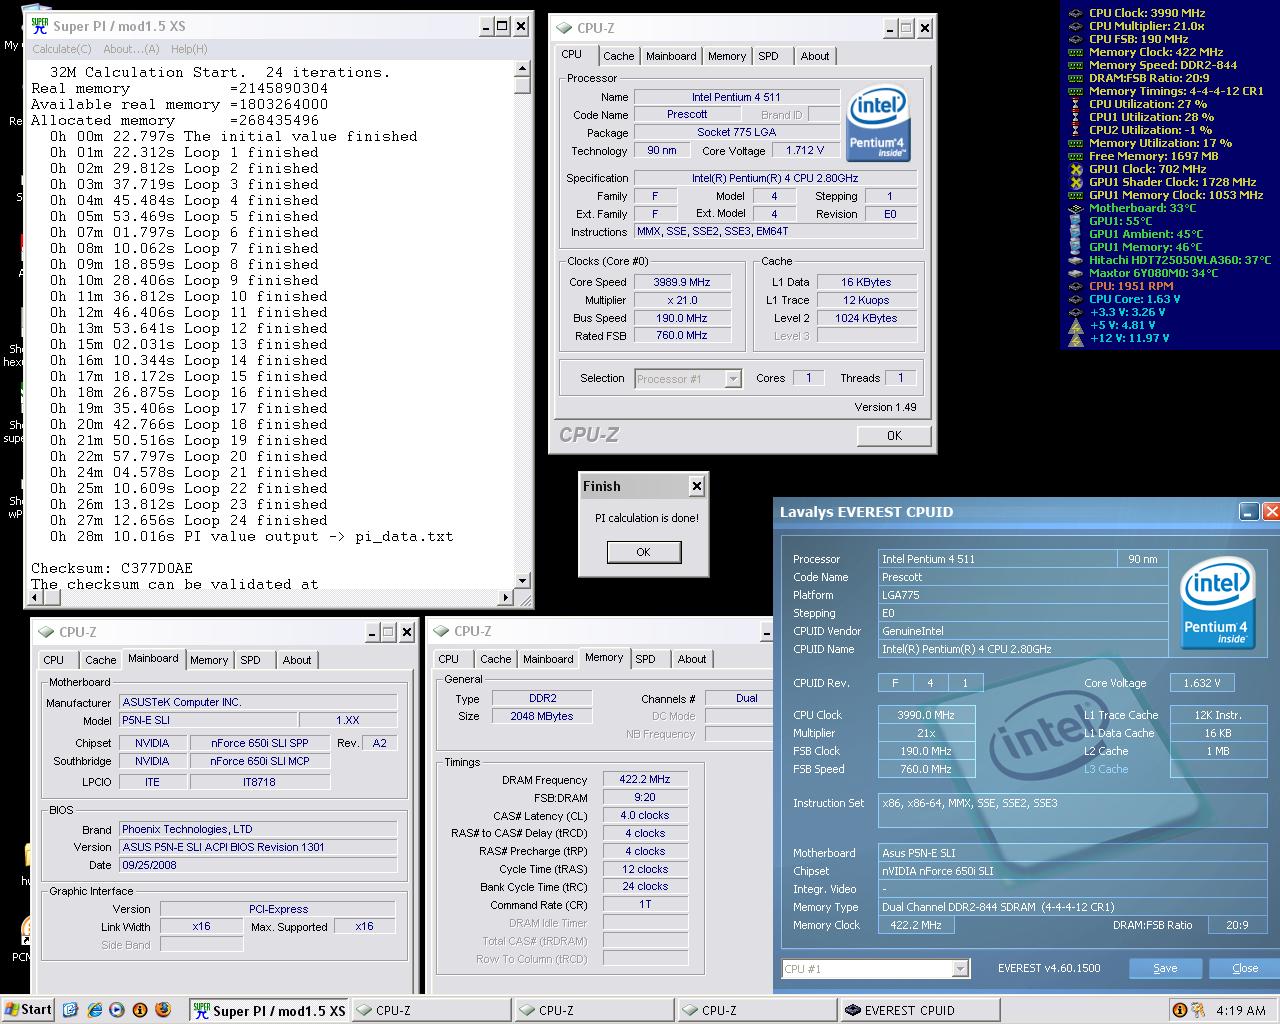
Task: Switch to the Super PI taskbar button
Action: [270, 1010]
